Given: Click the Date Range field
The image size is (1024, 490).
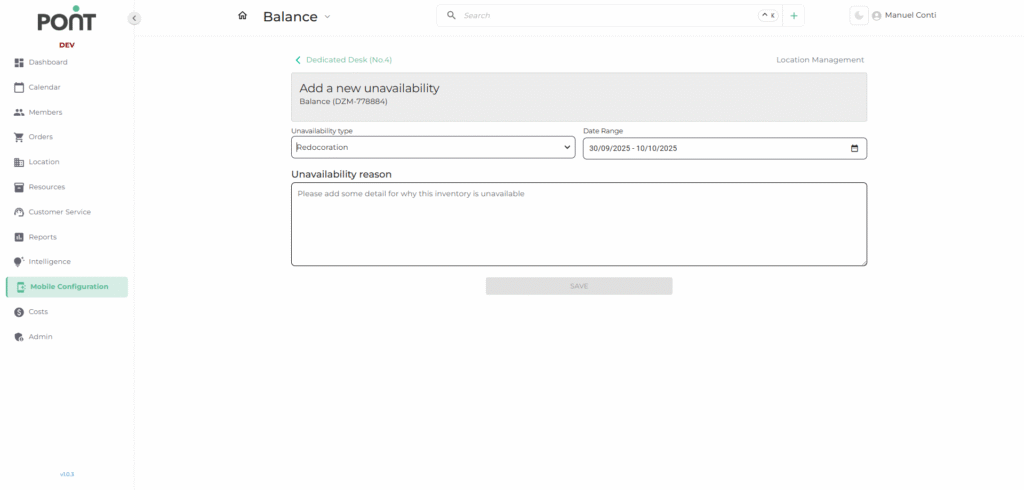Looking at the screenshot, I should coord(725,148).
